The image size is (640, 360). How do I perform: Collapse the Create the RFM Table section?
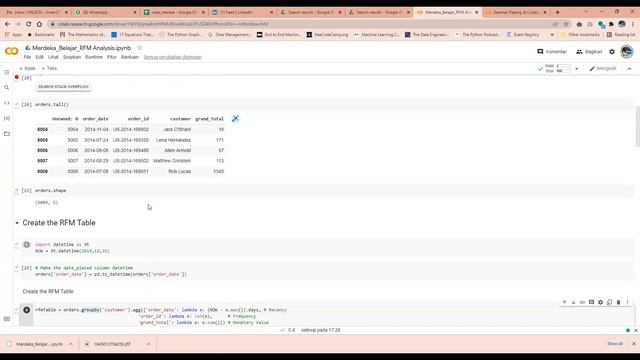tap(17, 223)
